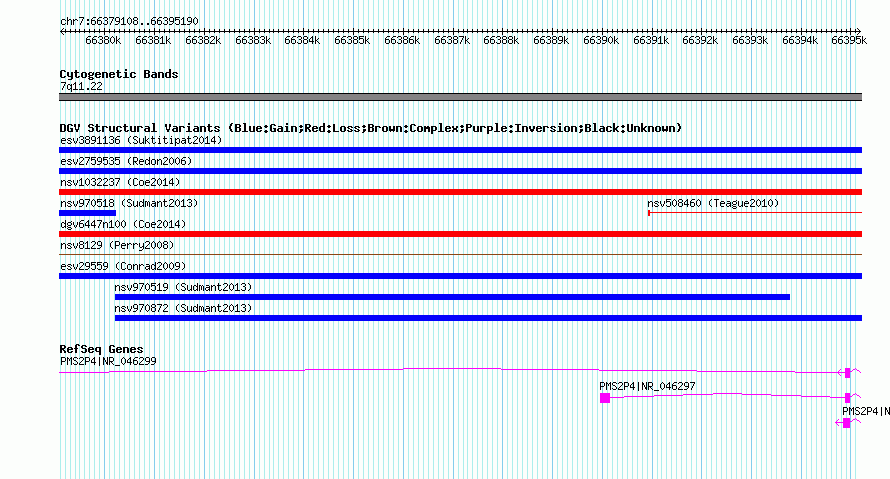Click the DGV Structural Variants track title

(371, 128)
